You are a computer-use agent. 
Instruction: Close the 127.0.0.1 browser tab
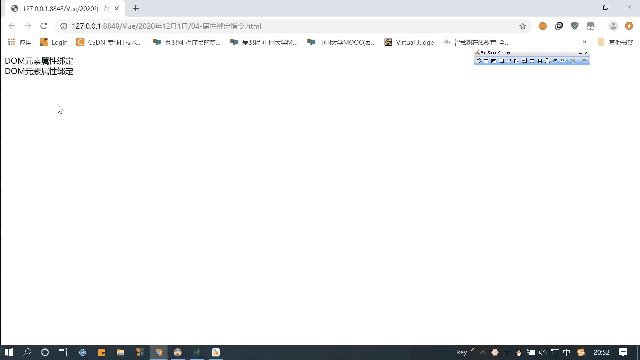pos(116,8)
